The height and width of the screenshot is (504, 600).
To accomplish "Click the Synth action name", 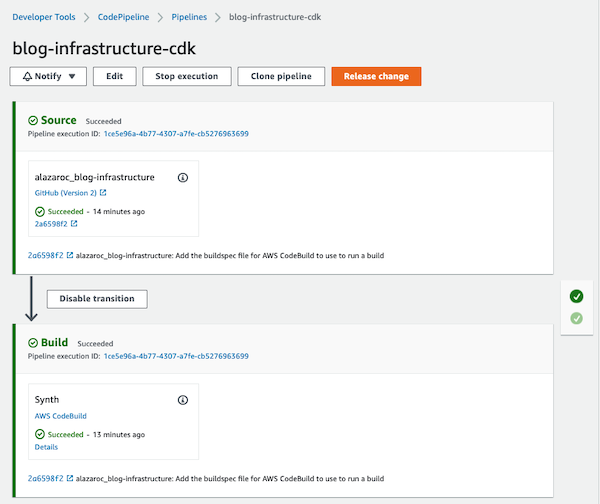I will pos(47,400).
